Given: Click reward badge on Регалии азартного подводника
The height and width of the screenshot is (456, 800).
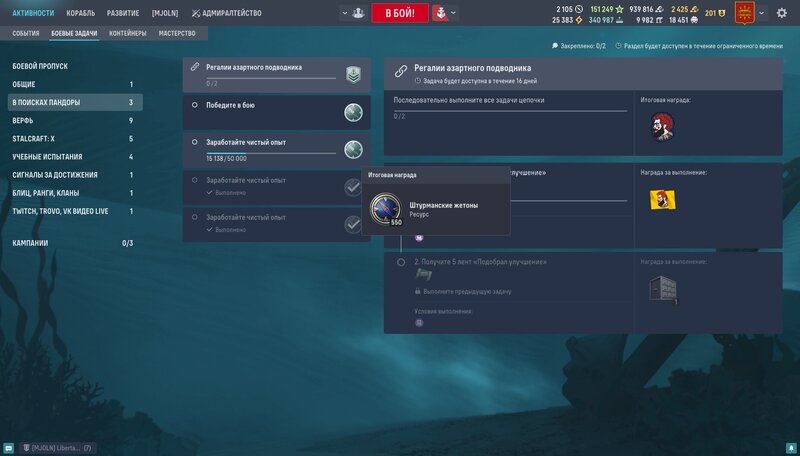Looking at the screenshot, I should click(x=353, y=75).
